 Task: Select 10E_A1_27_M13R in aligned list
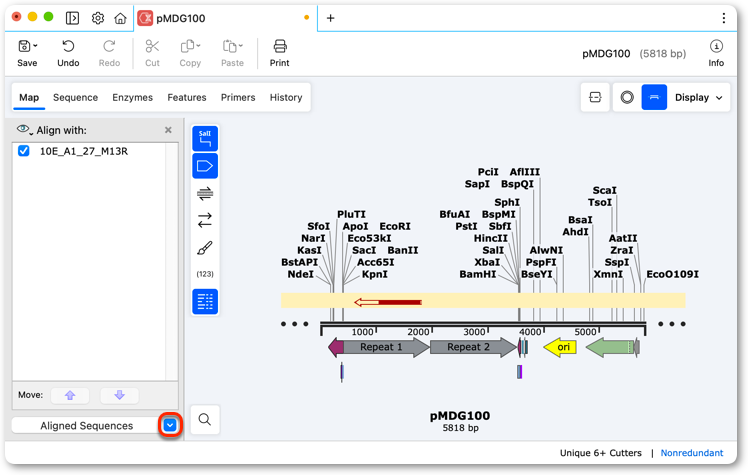pyautogui.click(x=84, y=151)
